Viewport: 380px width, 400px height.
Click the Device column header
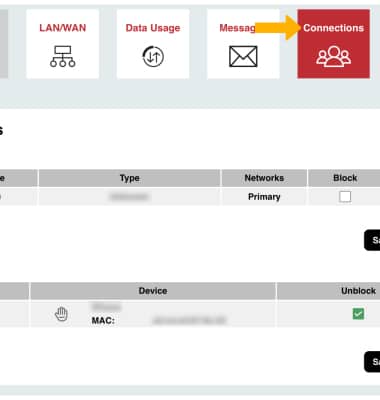(x=153, y=291)
